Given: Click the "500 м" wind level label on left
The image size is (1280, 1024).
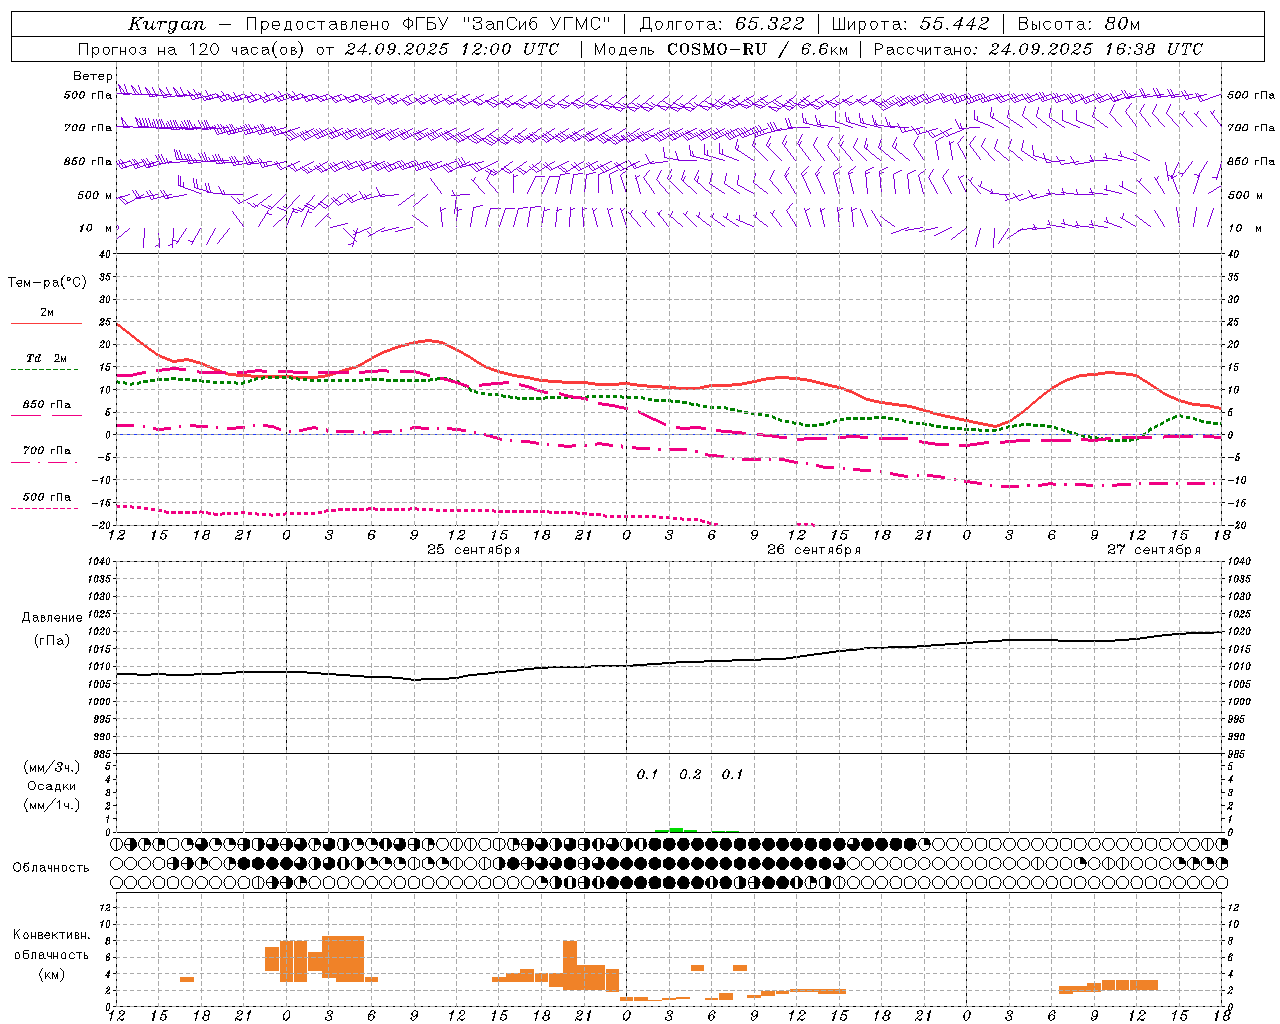Looking at the screenshot, I should point(96,195).
